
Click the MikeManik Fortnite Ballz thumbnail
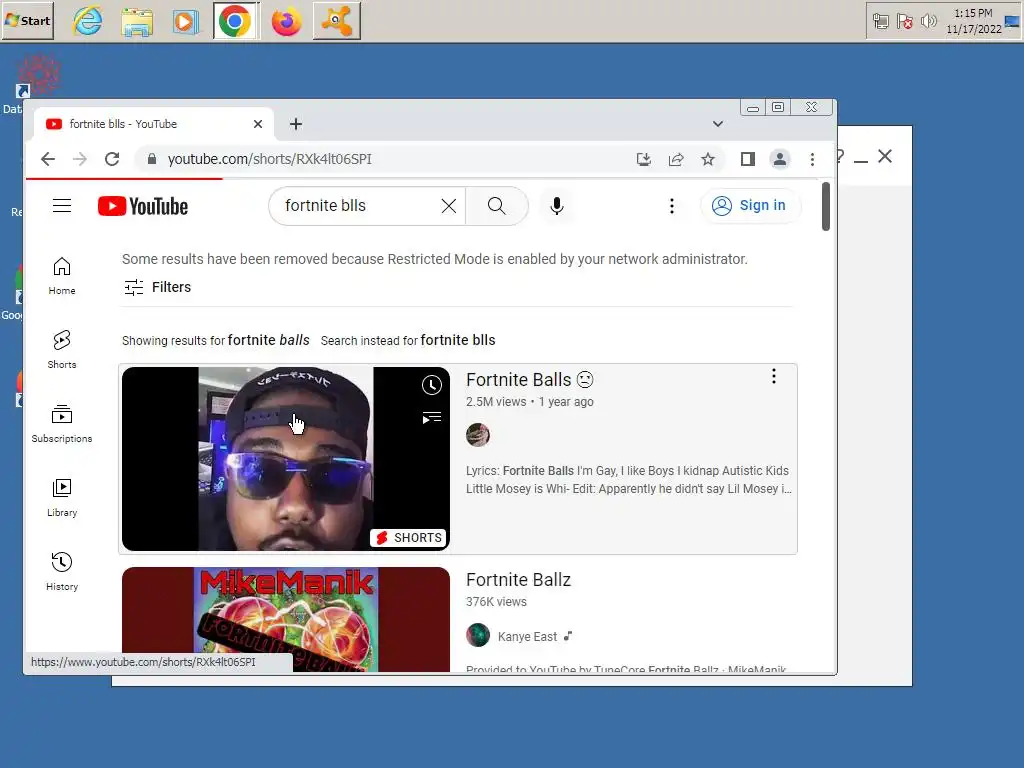pyautogui.click(x=286, y=619)
